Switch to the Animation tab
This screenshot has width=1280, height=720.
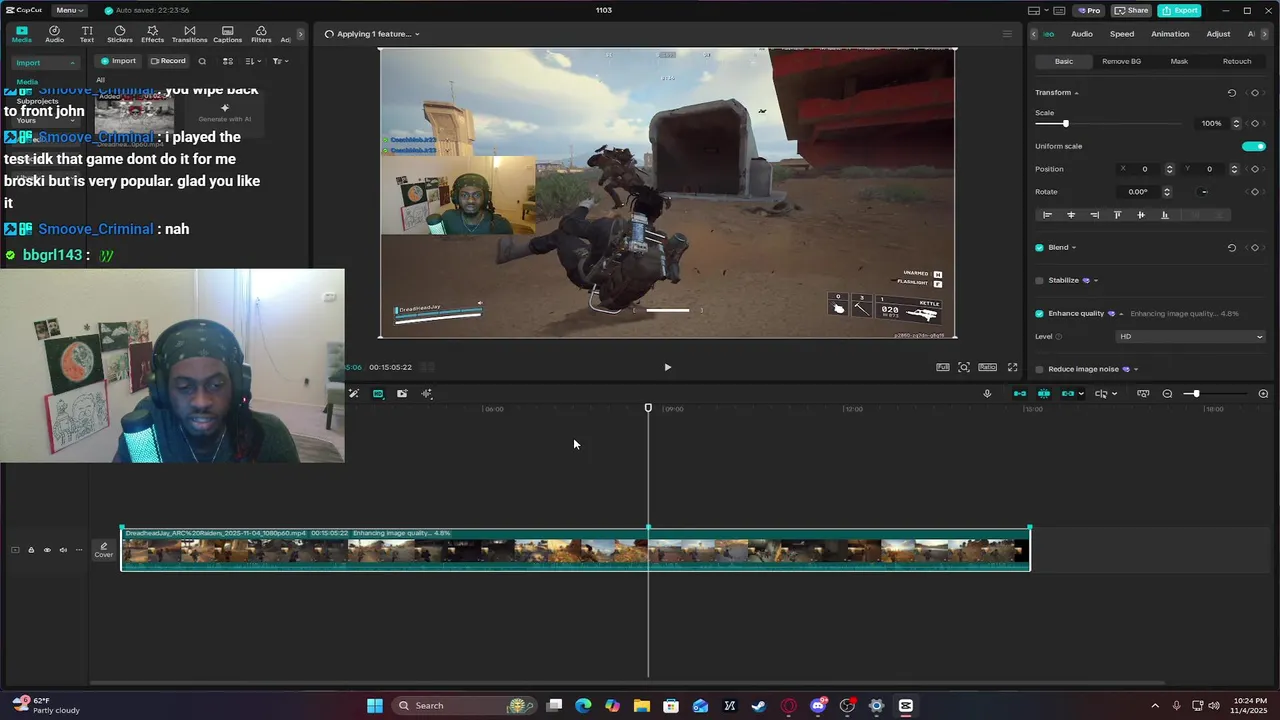pos(1170,34)
